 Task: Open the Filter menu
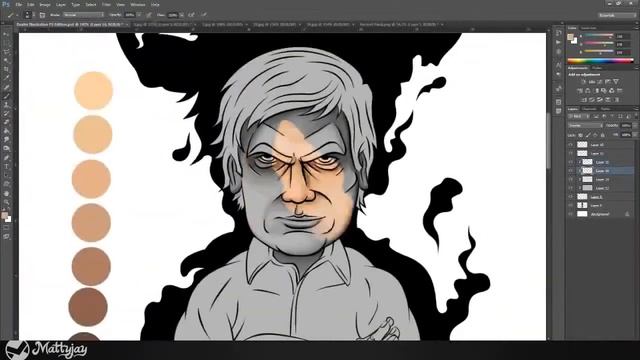[x=107, y=4]
